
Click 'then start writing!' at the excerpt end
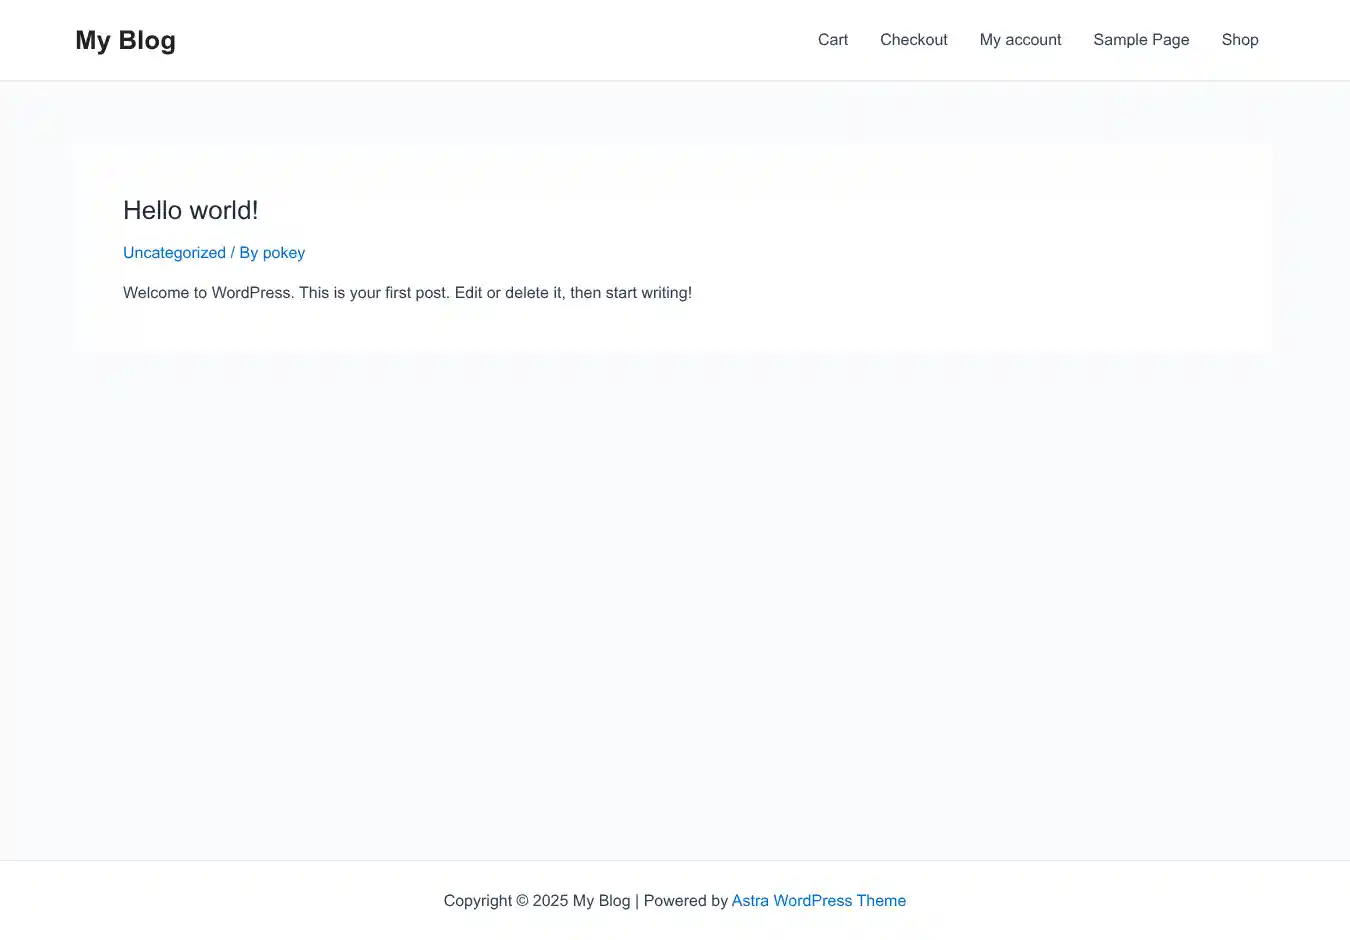(630, 293)
